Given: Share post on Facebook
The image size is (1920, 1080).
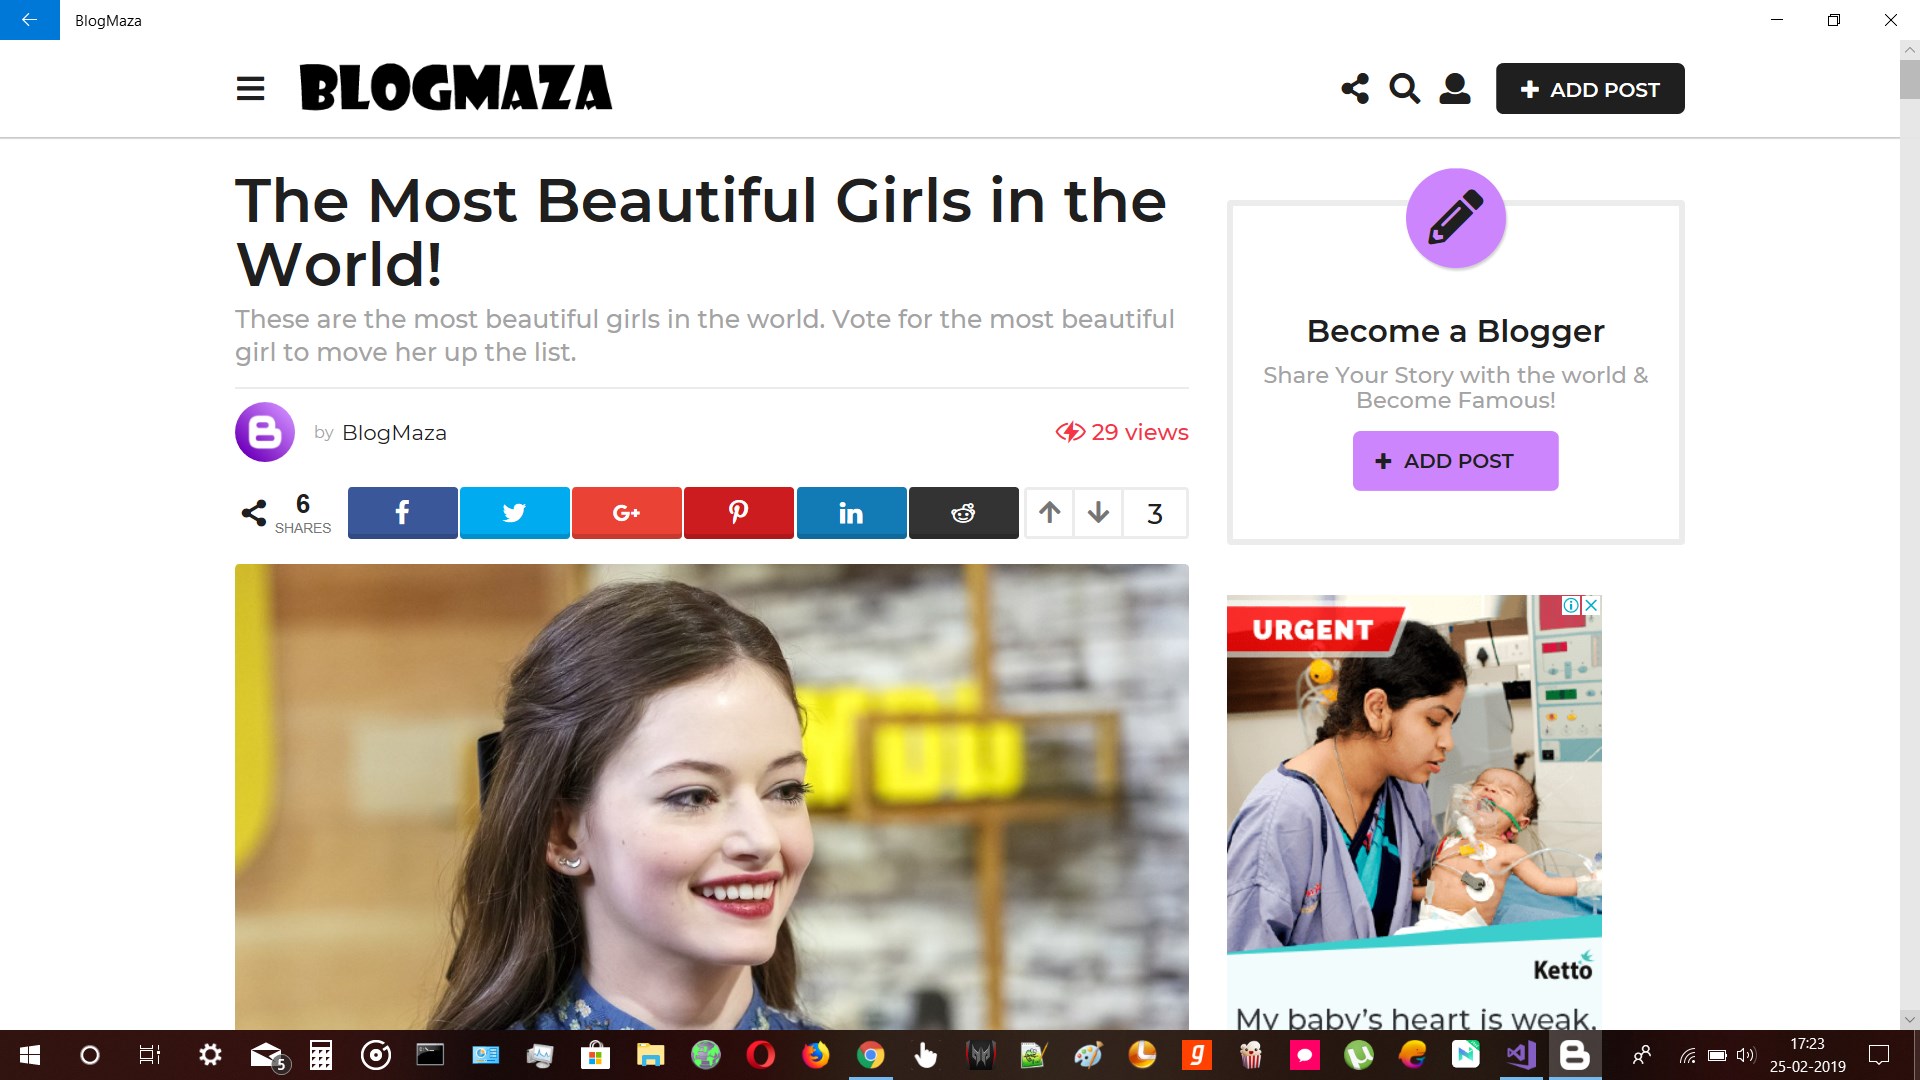Looking at the screenshot, I should click(402, 513).
